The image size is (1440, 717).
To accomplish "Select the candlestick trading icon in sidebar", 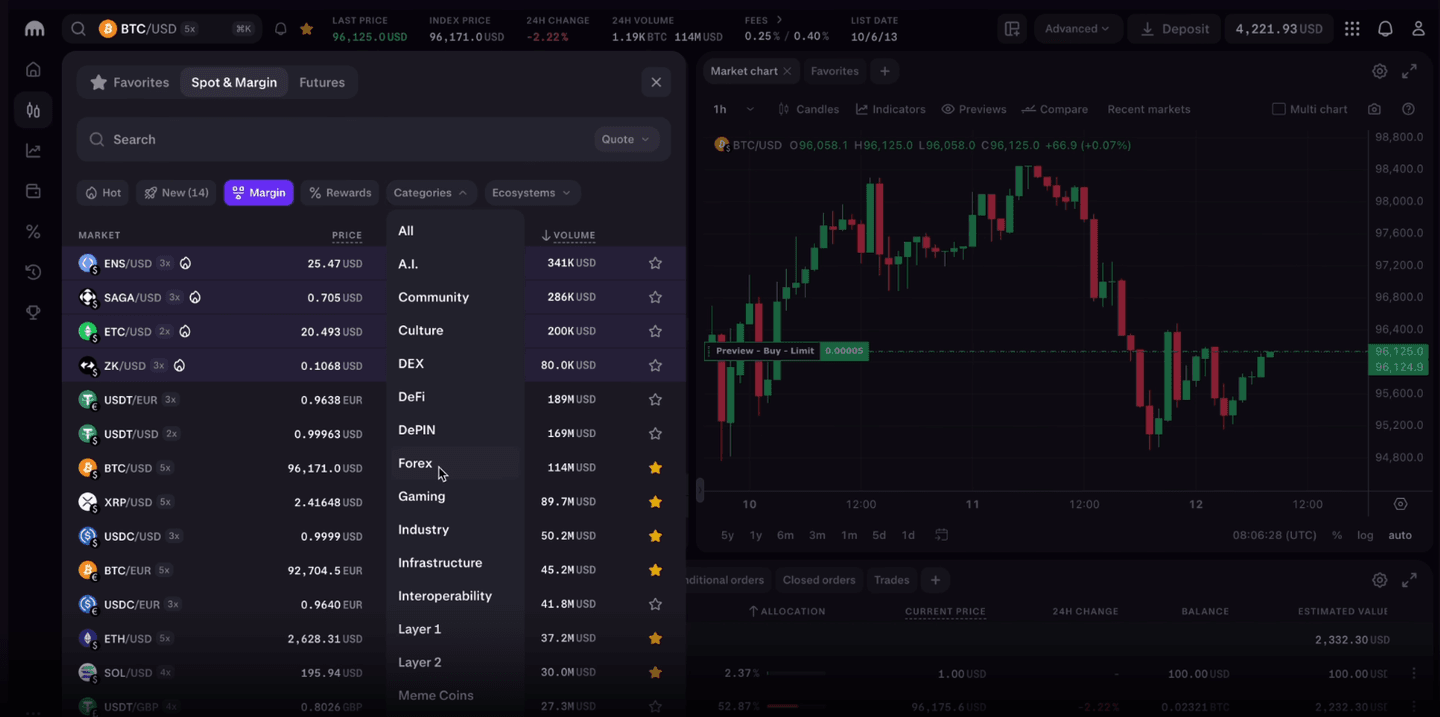I will click(x=33, y=109).
